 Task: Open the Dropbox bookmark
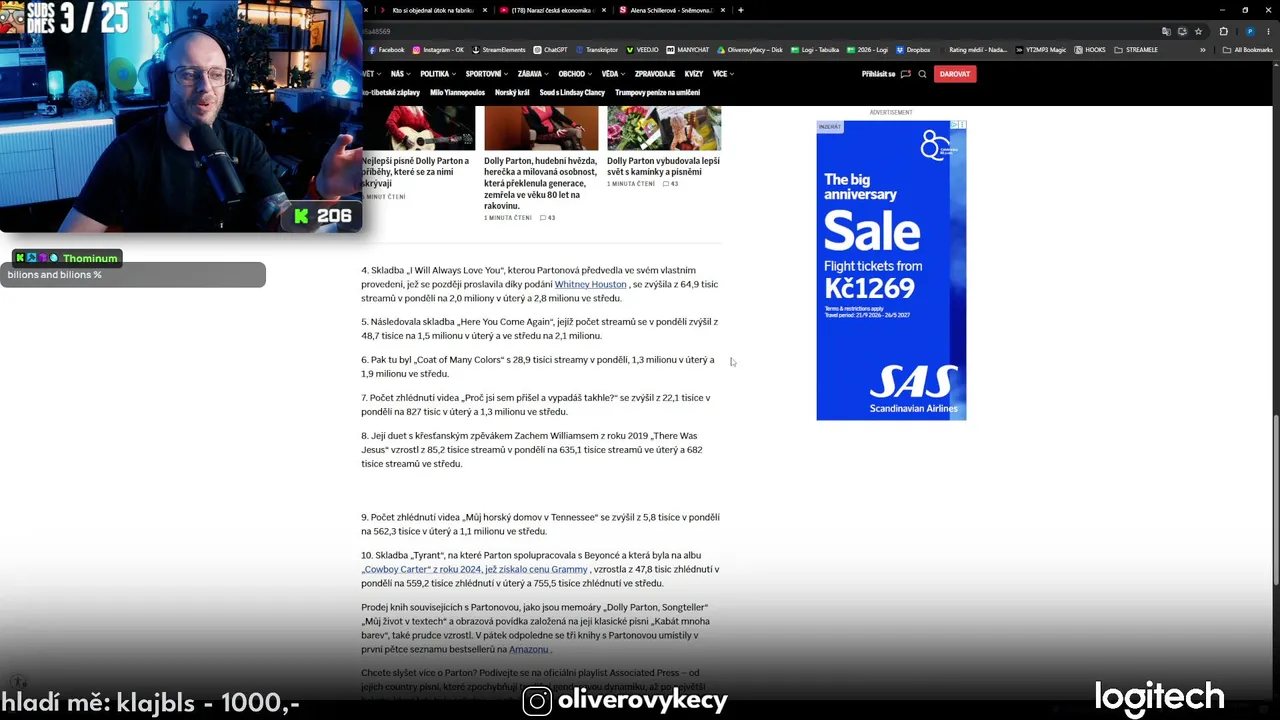click(x=913, y=49)
